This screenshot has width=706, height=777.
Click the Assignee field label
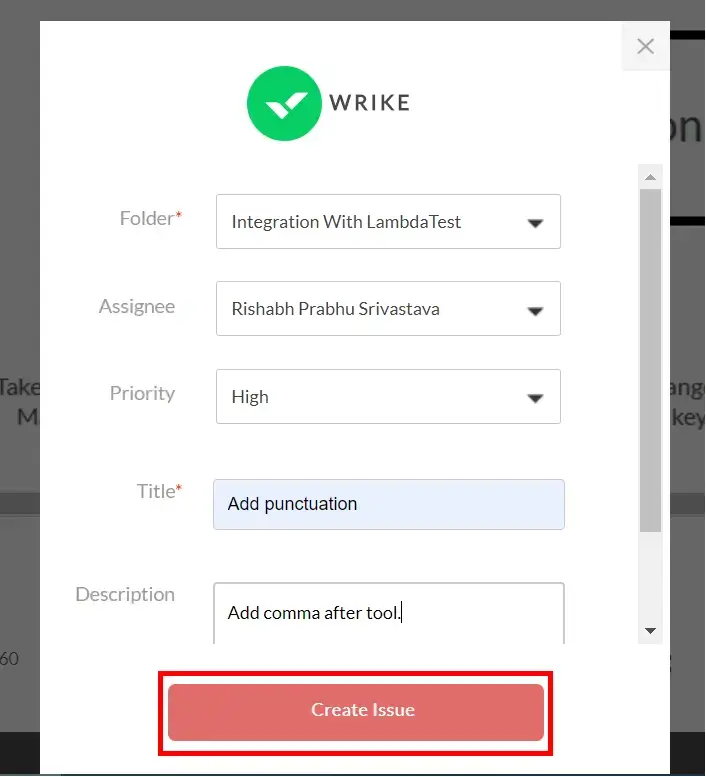[x=137, y=306]
